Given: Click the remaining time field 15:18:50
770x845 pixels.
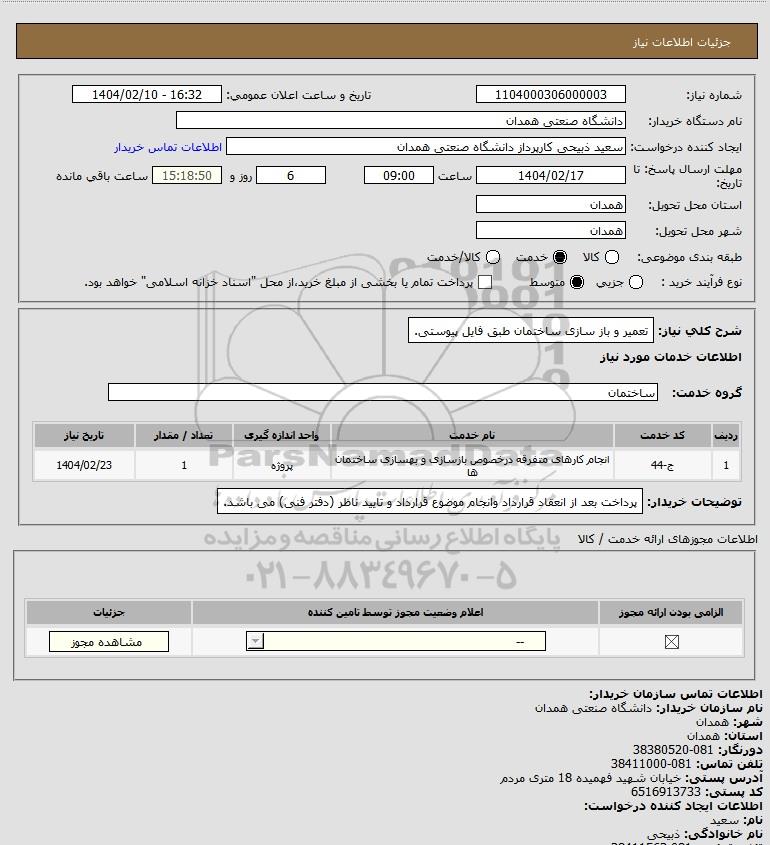Looking at the screenshot, I should 187,175.
